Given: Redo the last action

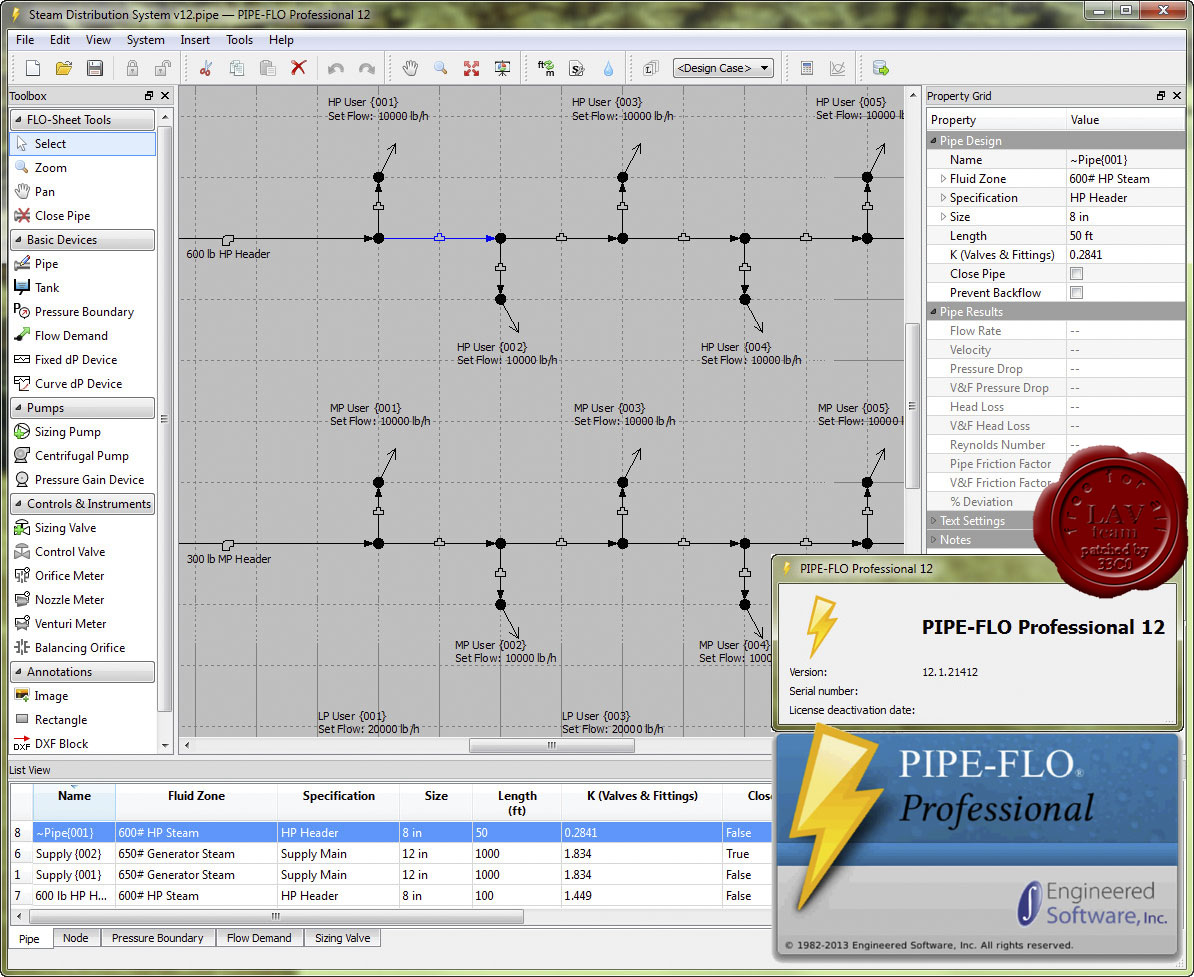Looking at the screenshot, I should pos(367,69).
